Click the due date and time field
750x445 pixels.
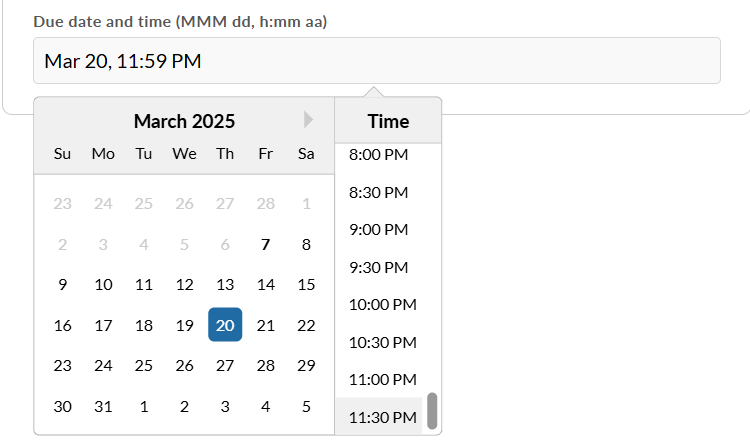coord(376,61)
